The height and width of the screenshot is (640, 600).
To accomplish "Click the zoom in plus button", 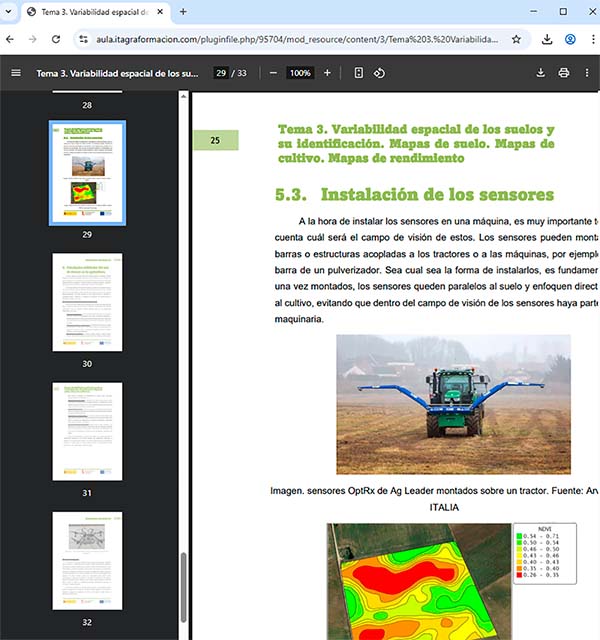I will [x=327, y=73].
